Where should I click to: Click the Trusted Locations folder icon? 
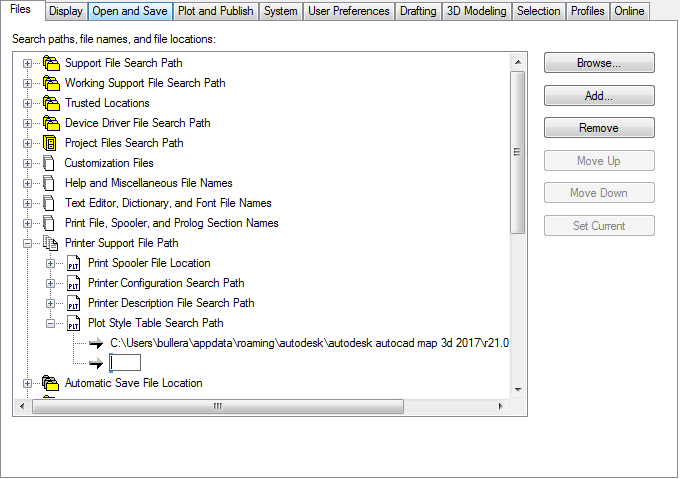[x=51, y=103]
